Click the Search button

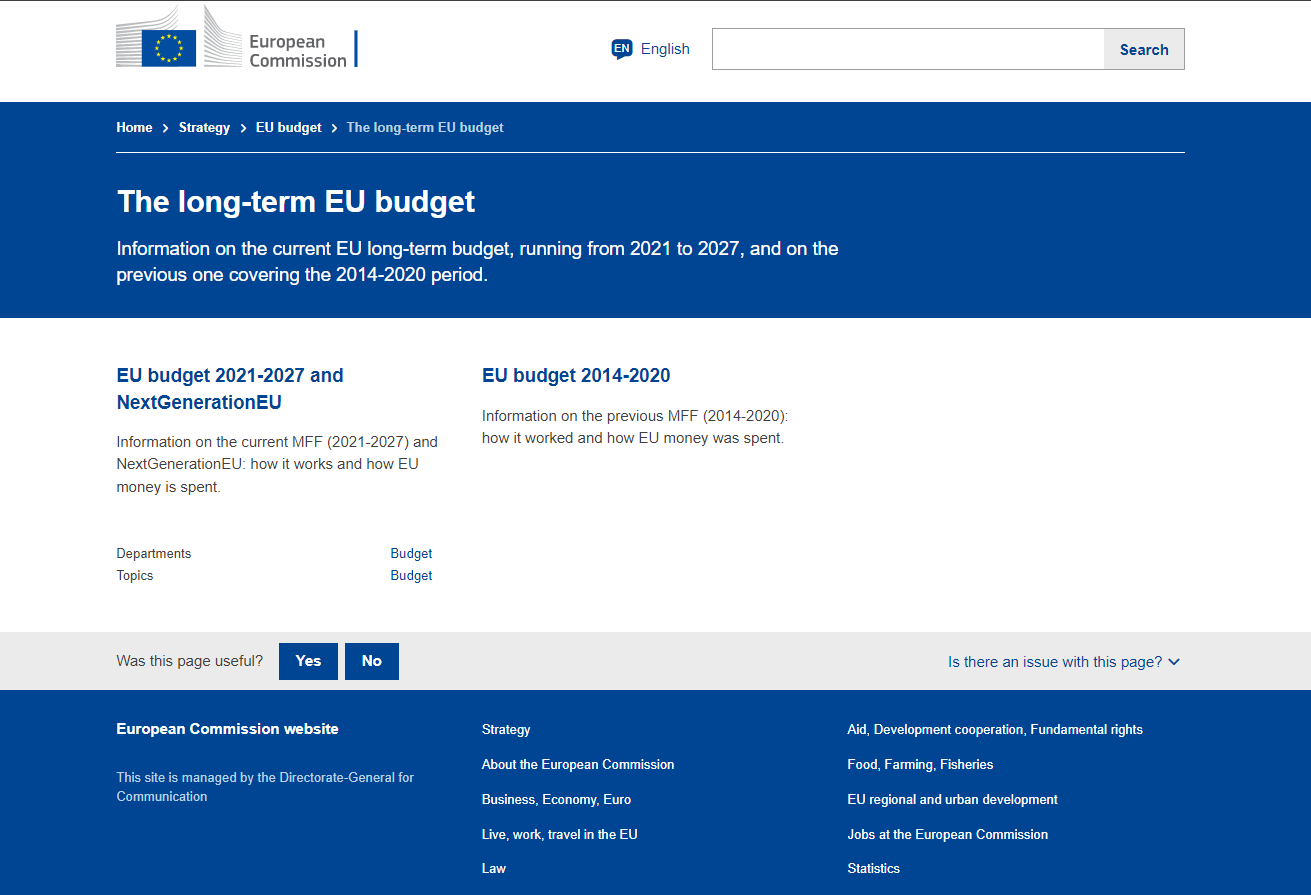tap(1144, 49)
